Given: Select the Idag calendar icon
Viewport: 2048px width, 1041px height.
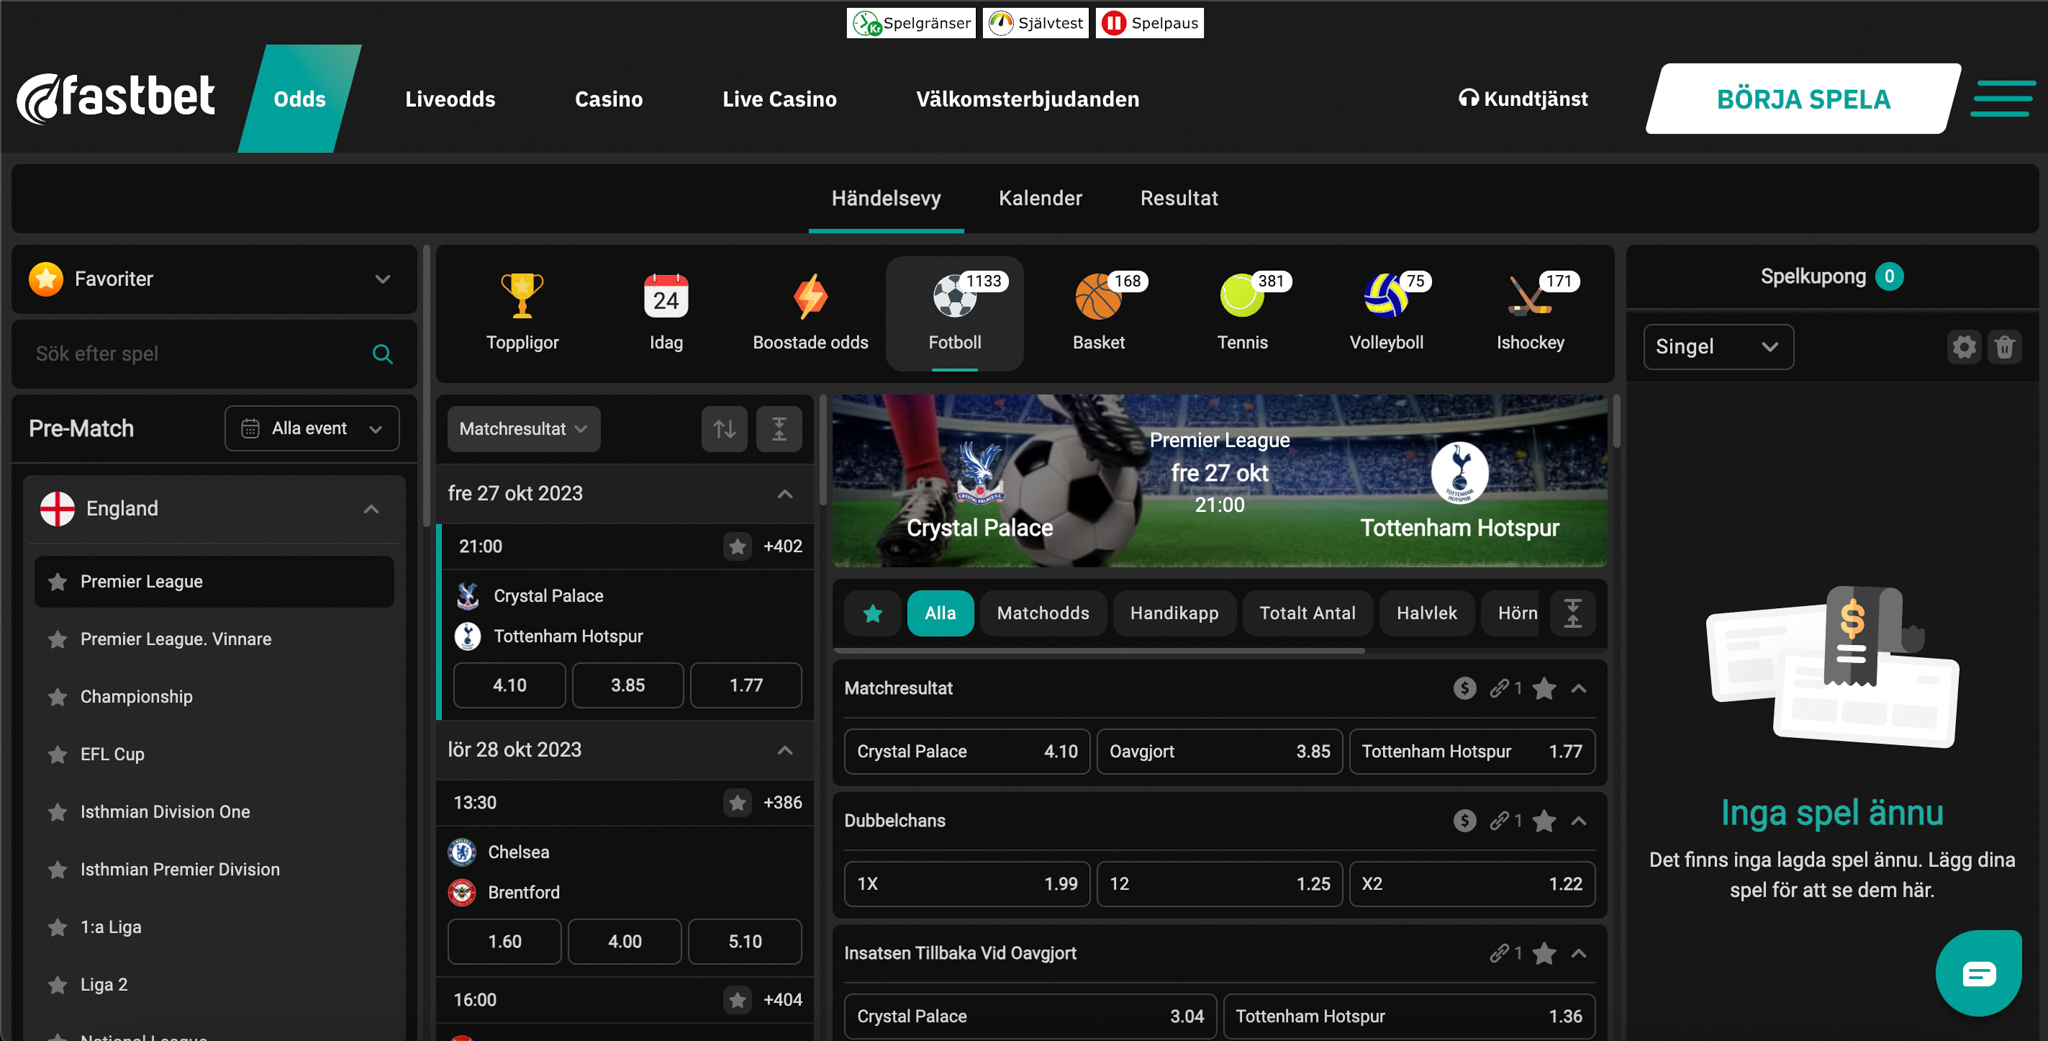Looking at the screenshot, I should pos(666,297).
